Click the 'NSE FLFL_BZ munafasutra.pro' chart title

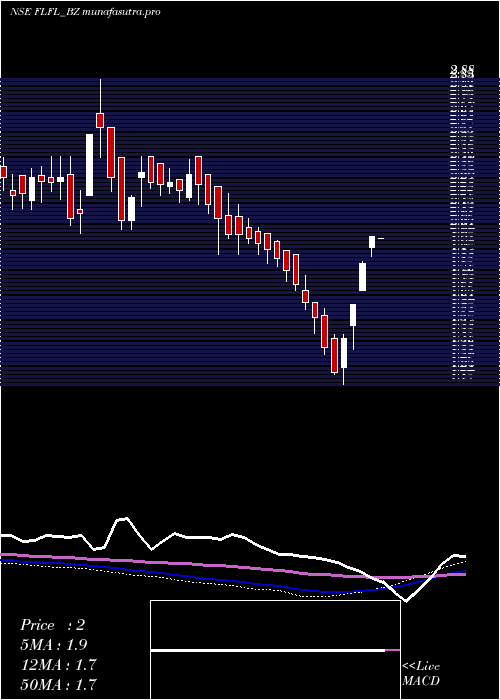coord(85,12)
